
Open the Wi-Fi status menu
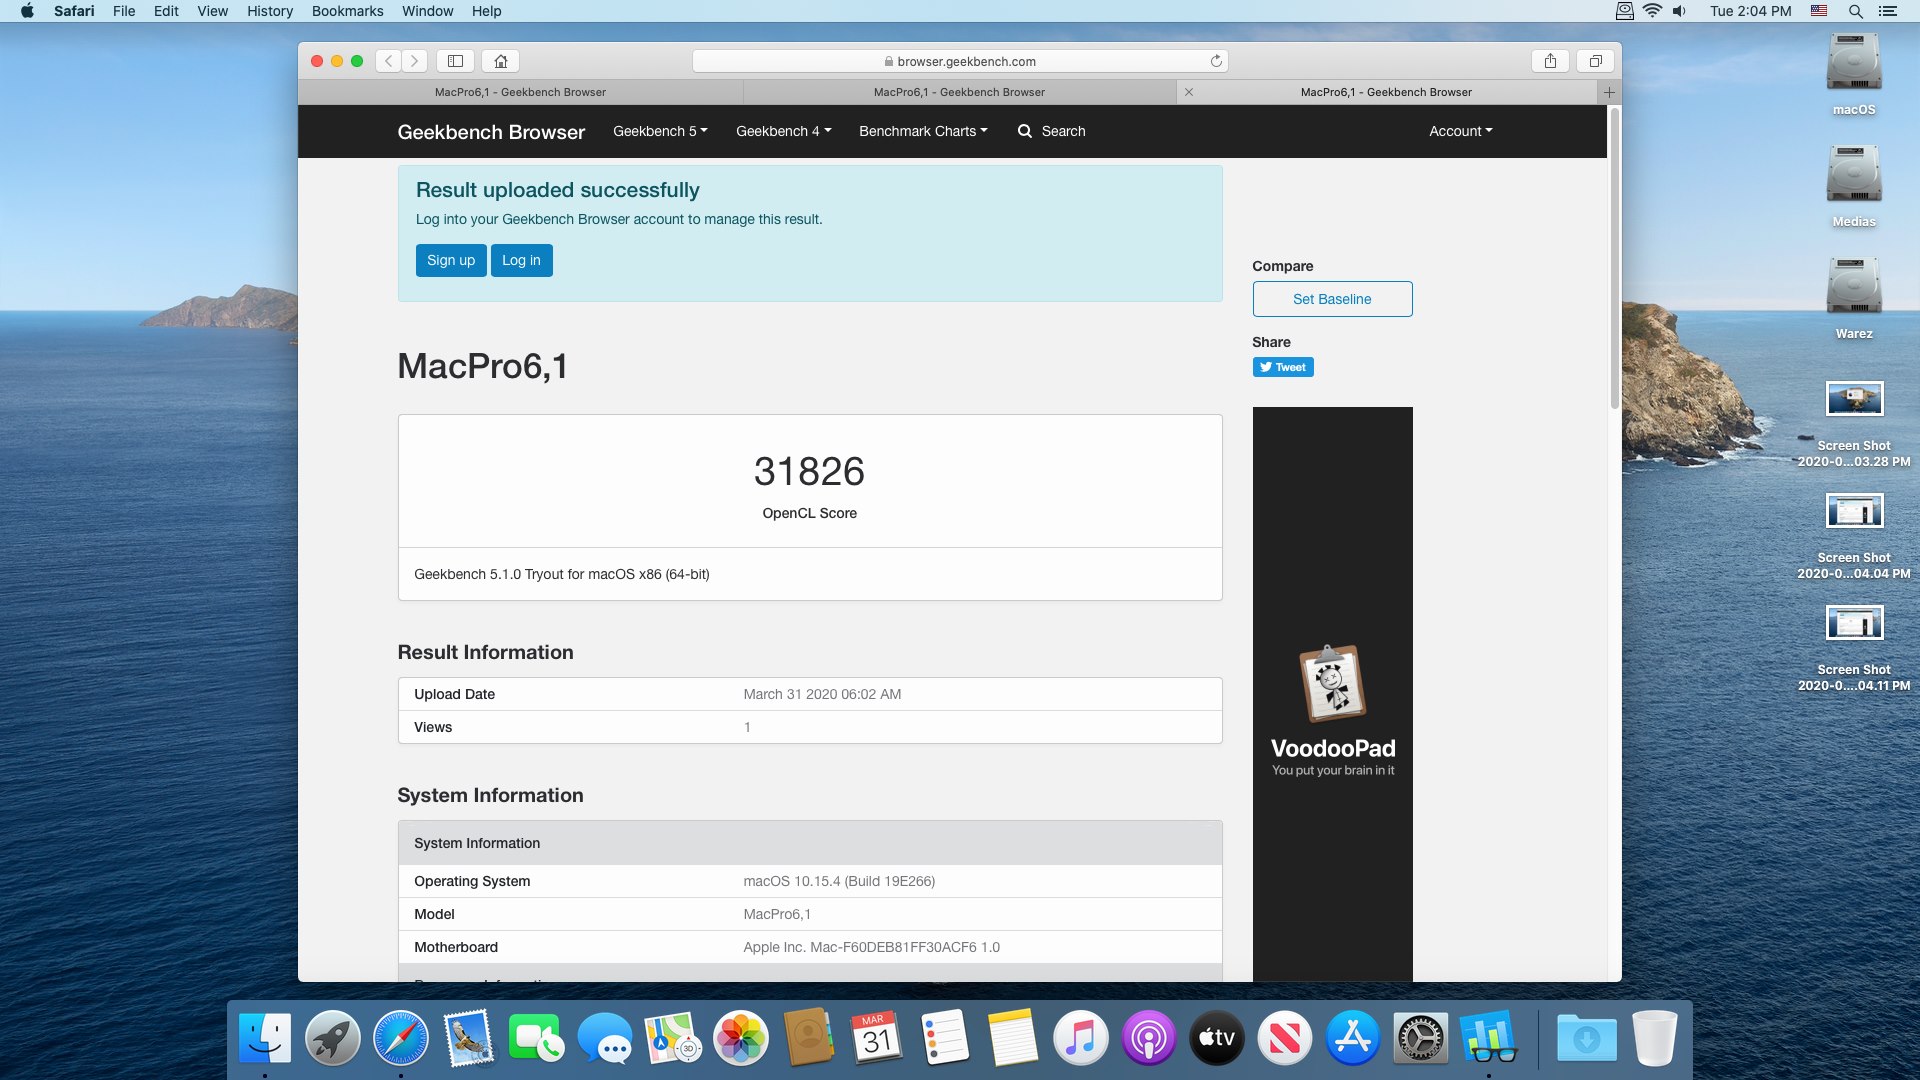[x=1652, y=11]
